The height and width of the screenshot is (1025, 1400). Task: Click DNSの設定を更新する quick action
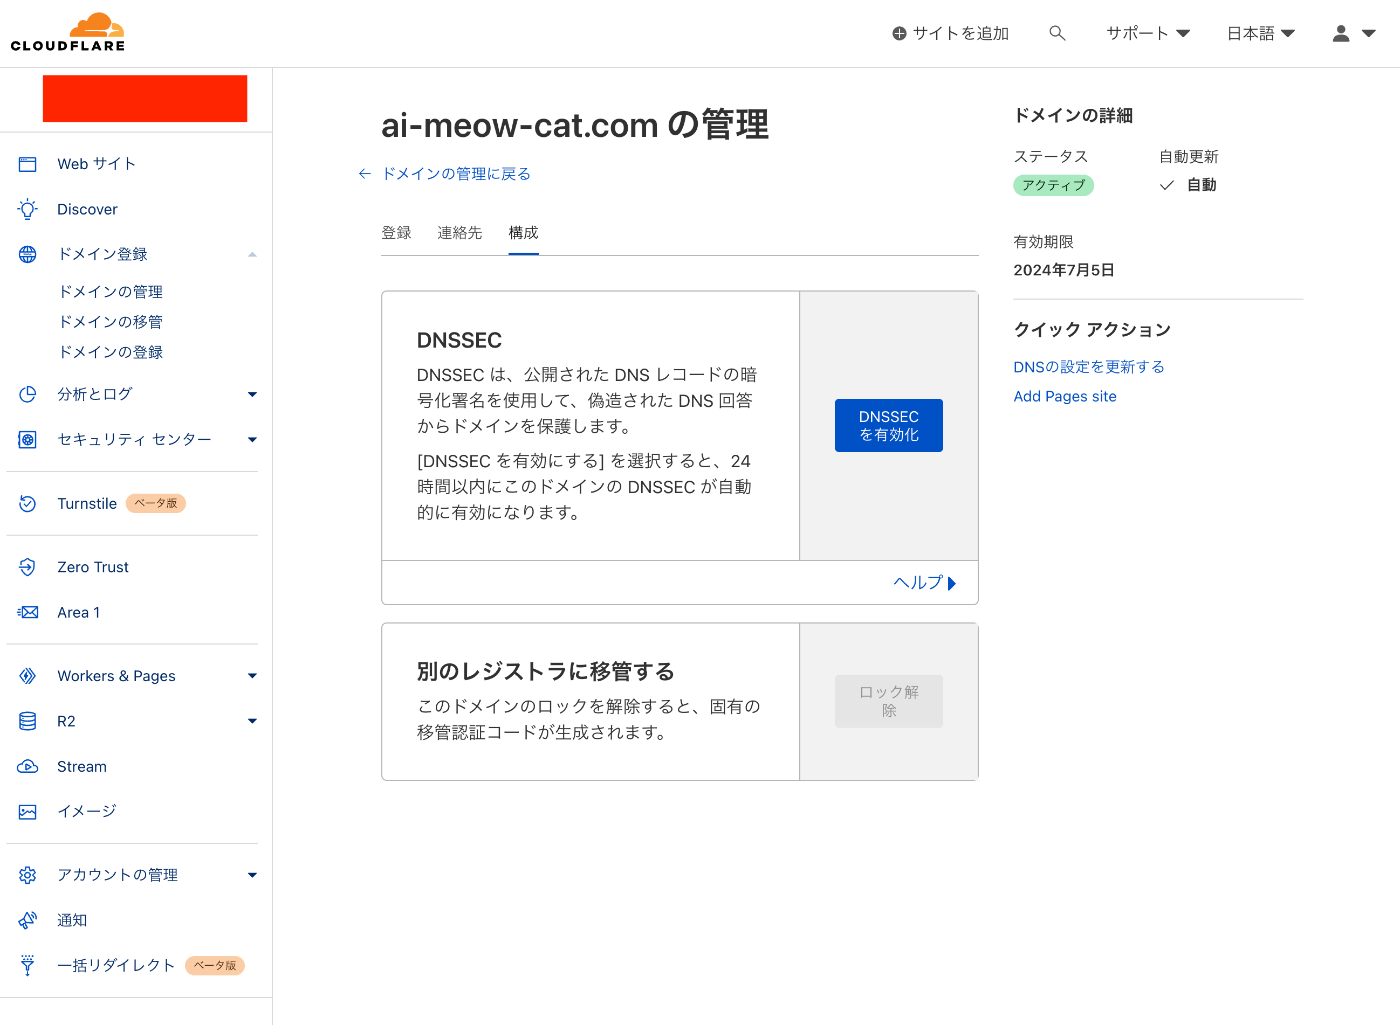click(1089, 367)
